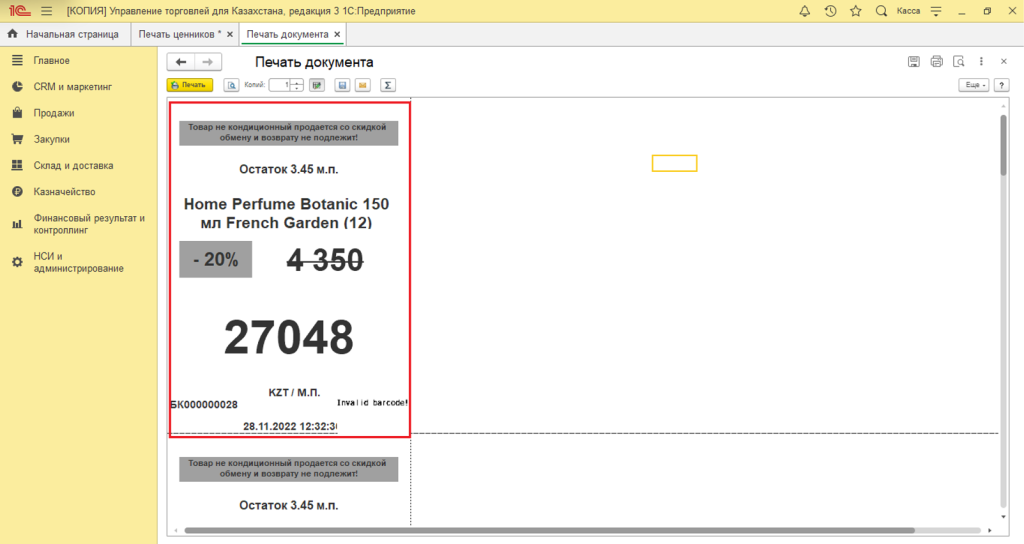Open favorites star in title bar
This screenshot has width=1024, height=544.
[x=856, y=11]
